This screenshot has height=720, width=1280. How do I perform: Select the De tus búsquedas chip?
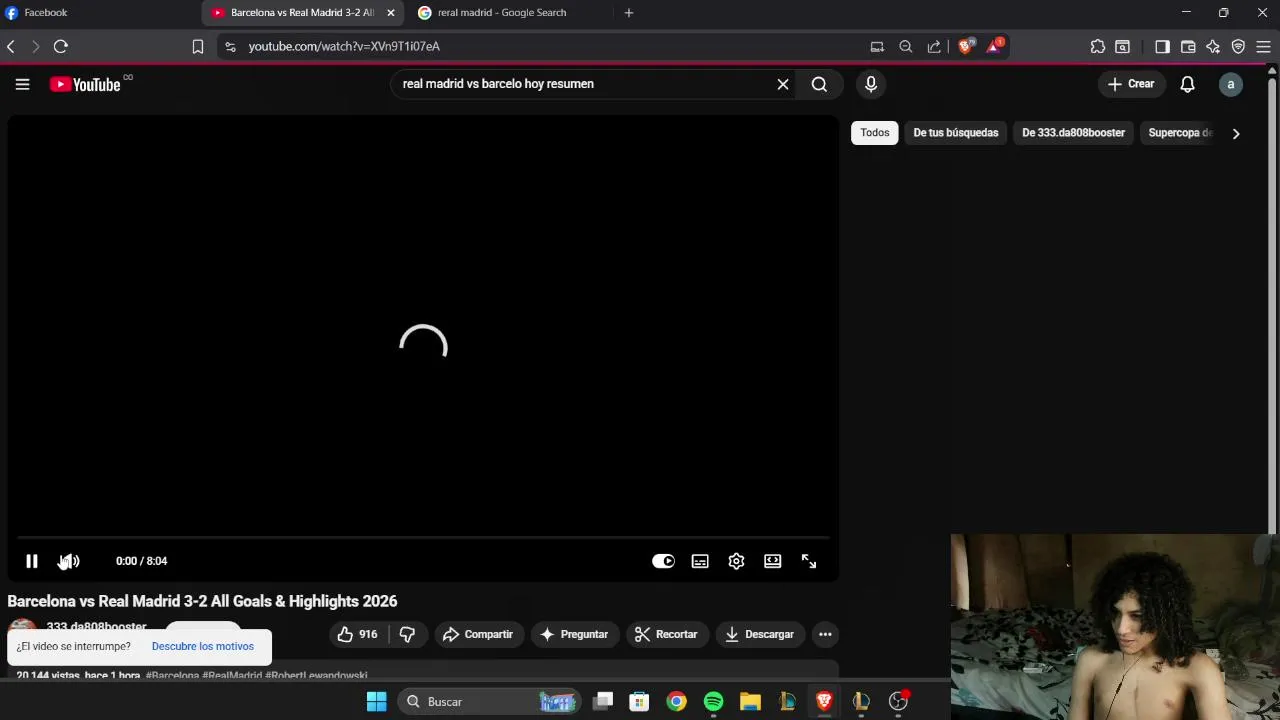[x=956, y=133]
